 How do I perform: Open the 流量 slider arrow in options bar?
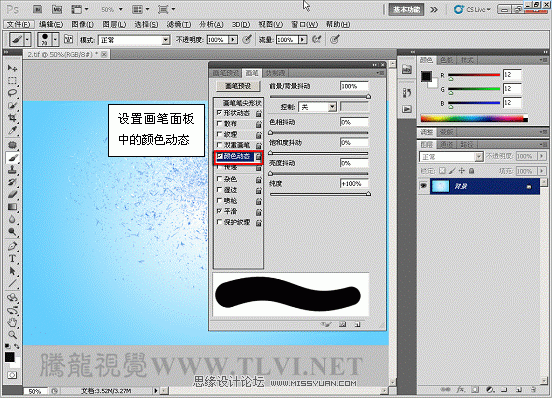pos(302,40)
